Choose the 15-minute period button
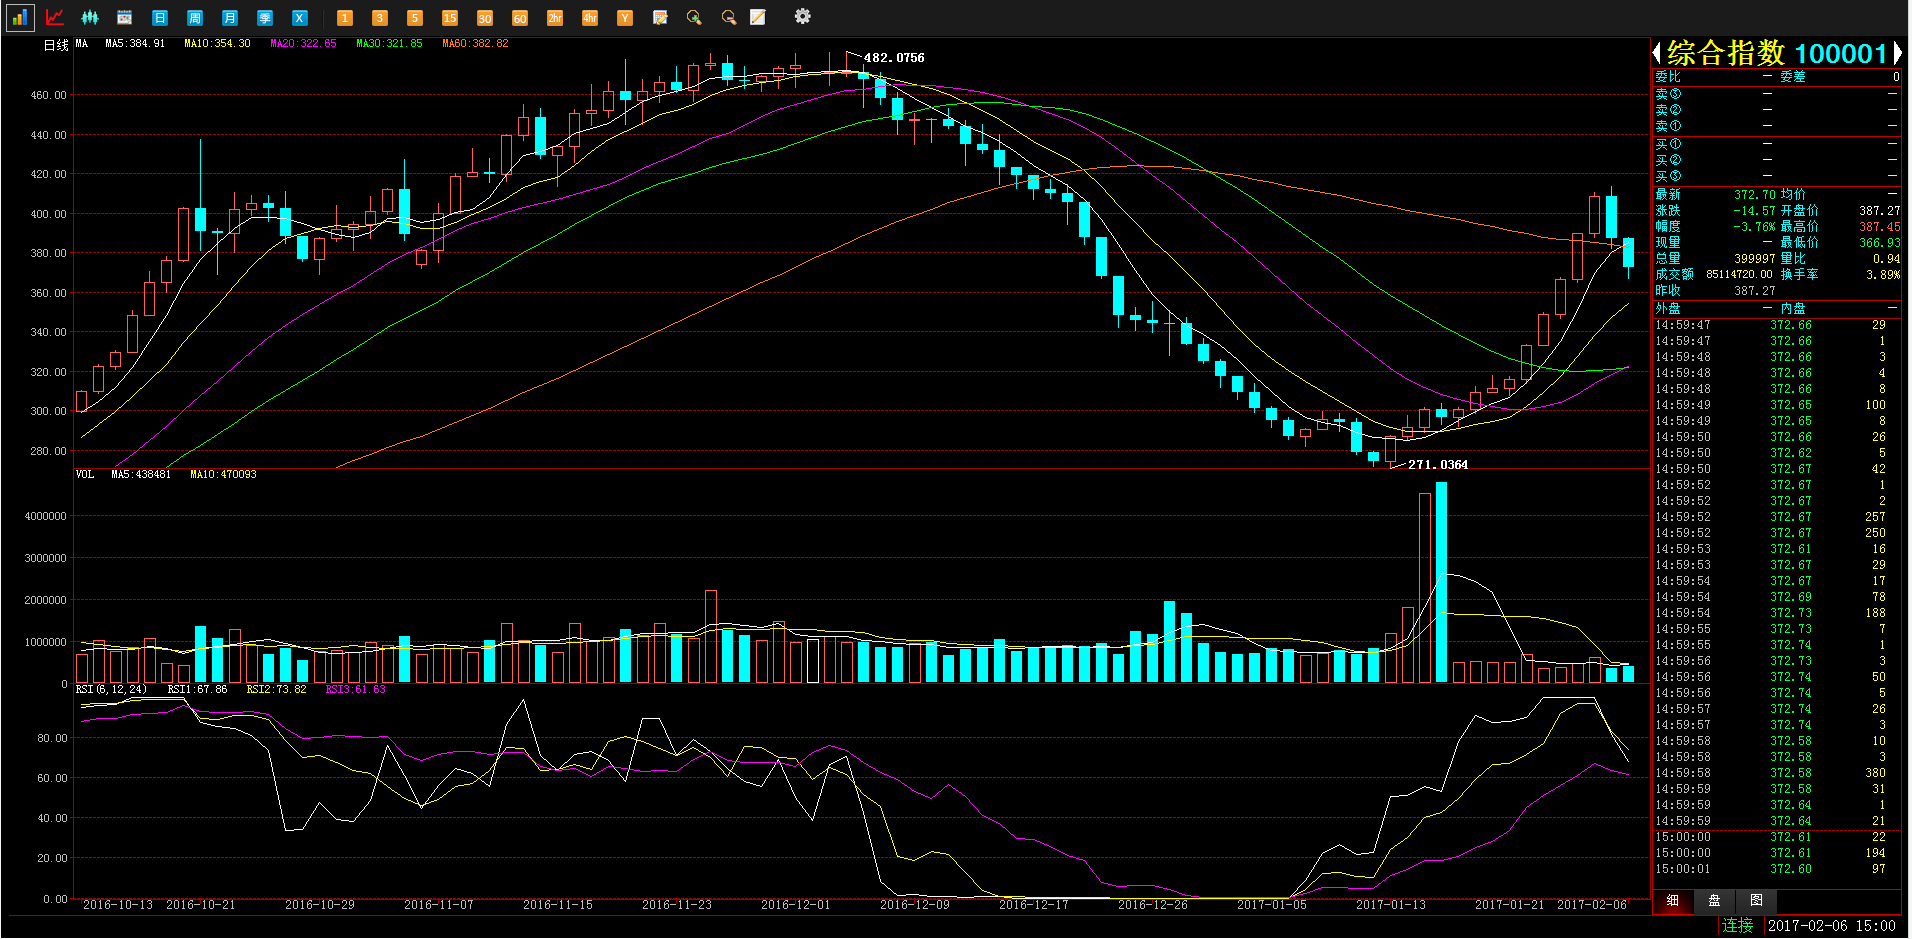This screenshot has width=1912, height=939. (450, 17)
